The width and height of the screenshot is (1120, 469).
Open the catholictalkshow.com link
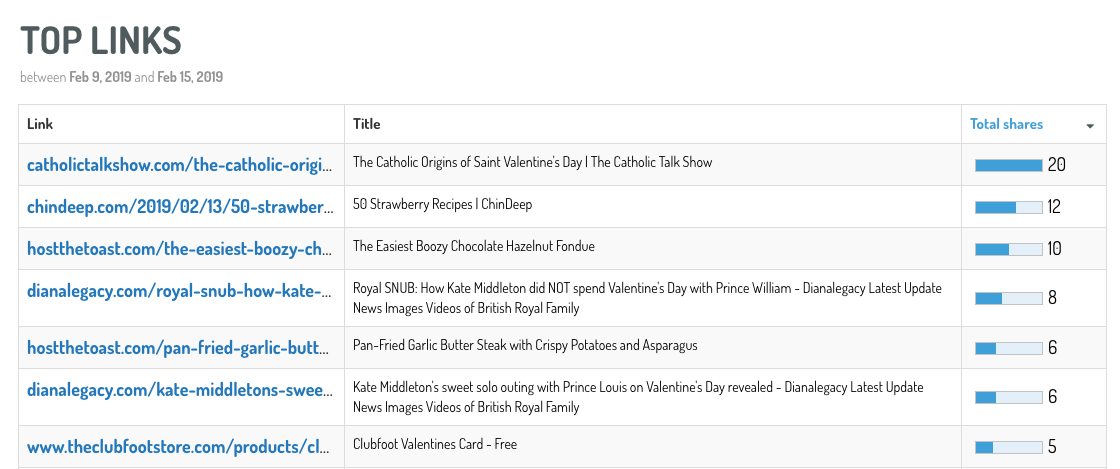(x=180, y=165)
